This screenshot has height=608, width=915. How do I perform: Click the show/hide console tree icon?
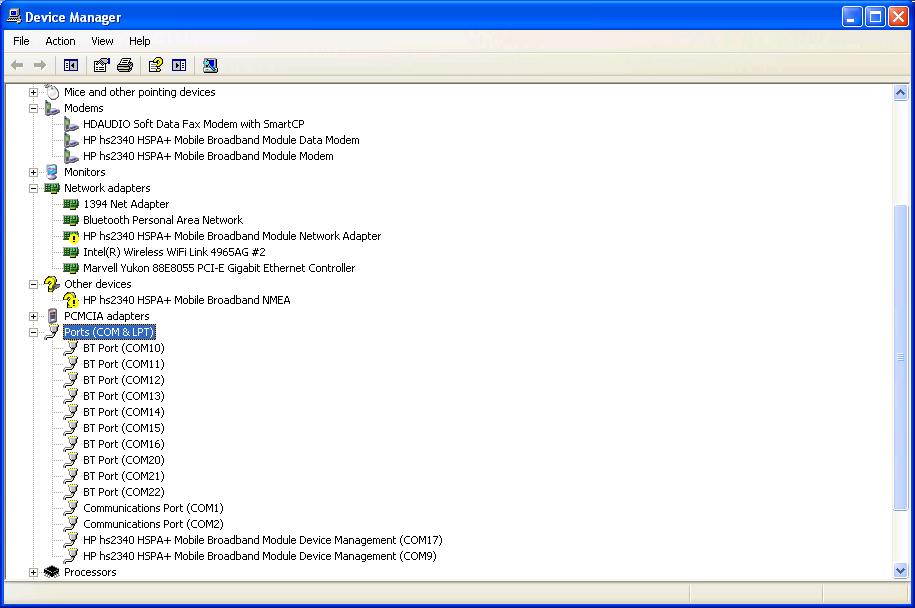(71, 65)
